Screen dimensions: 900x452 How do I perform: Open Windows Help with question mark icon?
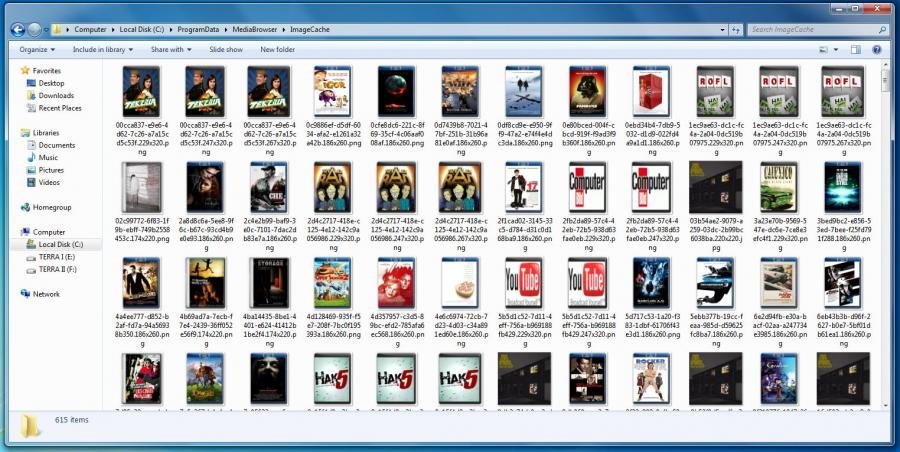click(x=876, y=50)
